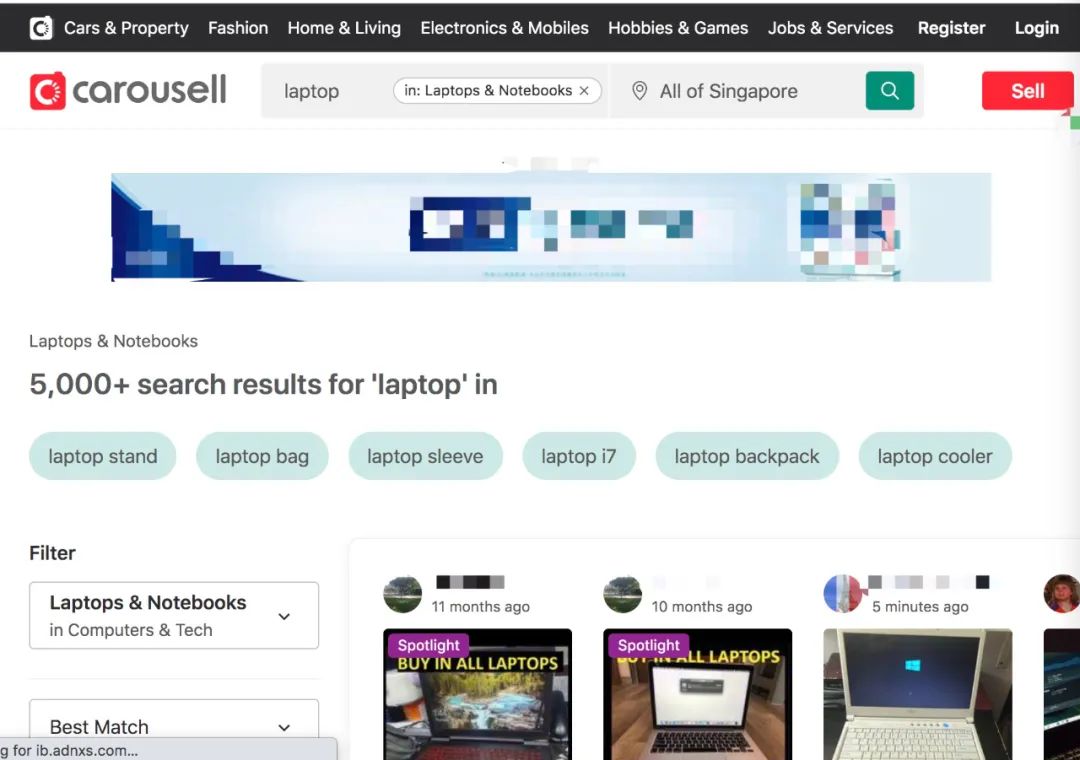Expand the Laptops & Notebooks category dropdown

(174, 615)
